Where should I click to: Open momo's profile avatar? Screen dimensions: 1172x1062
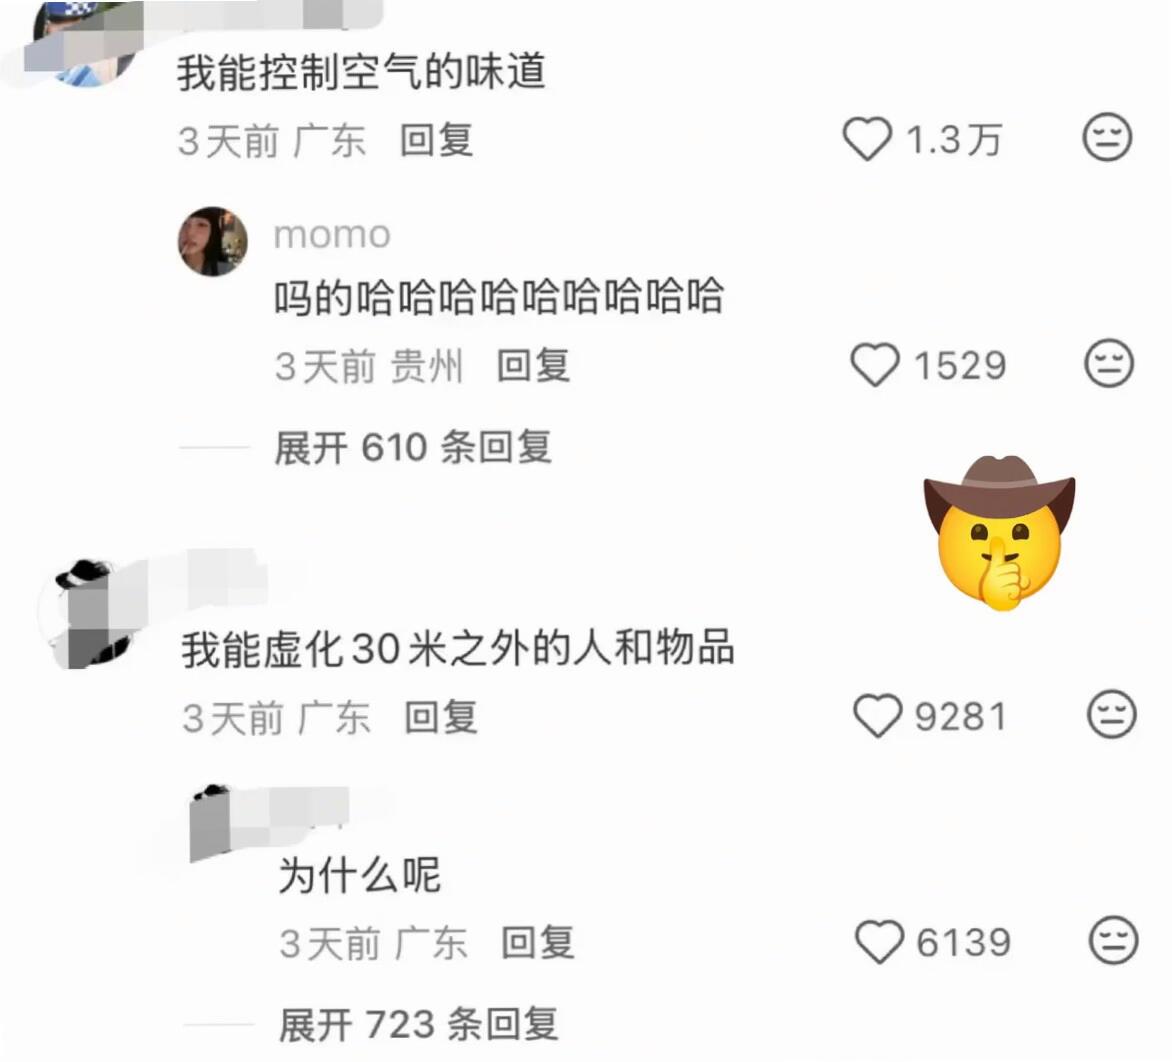pos(212,241)
